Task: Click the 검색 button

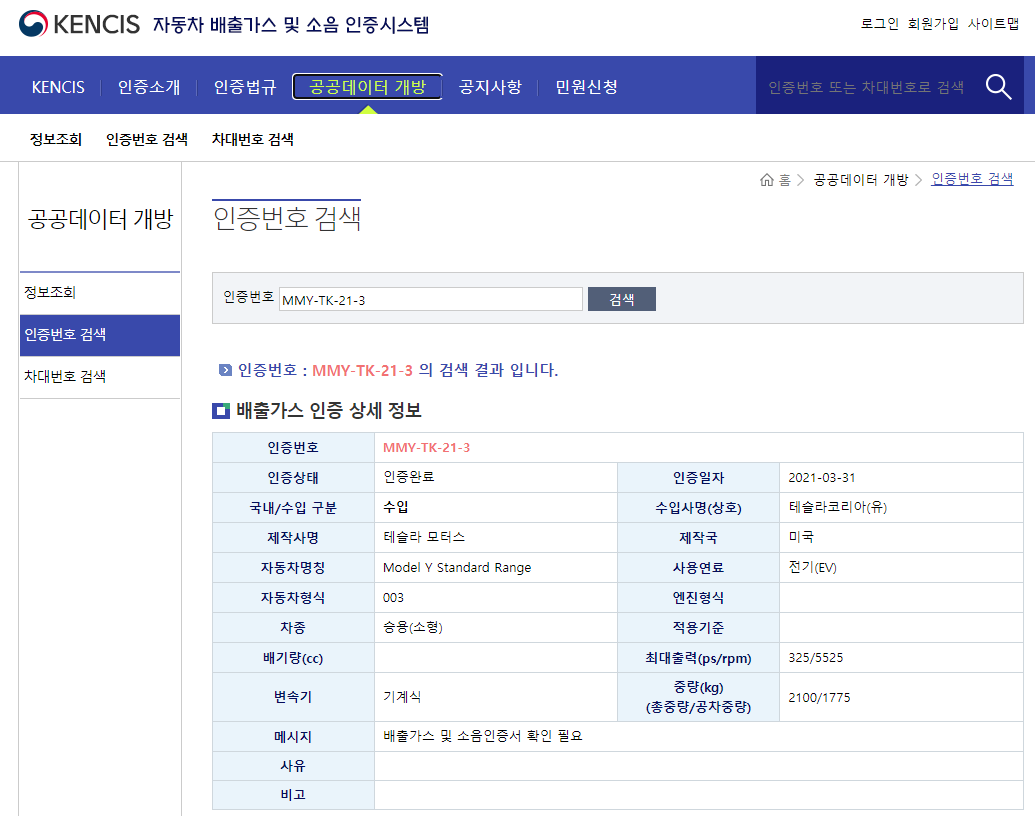Action: click(622, 299)
